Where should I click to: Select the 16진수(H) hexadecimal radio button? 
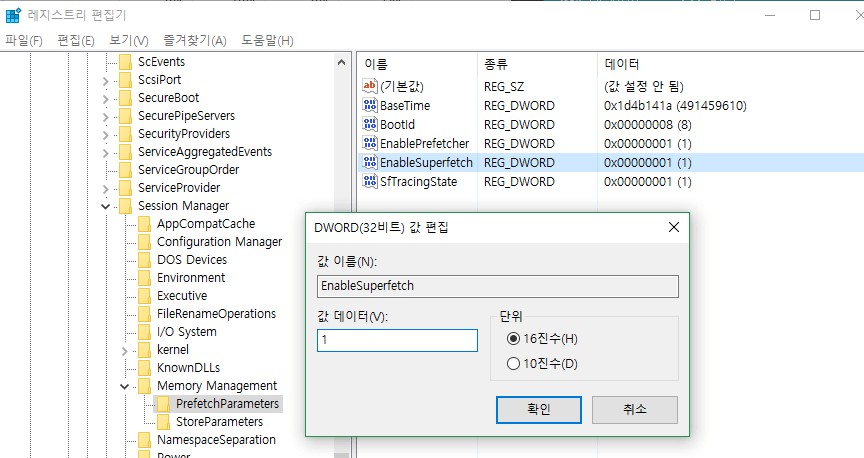click(x=514, y=339)
